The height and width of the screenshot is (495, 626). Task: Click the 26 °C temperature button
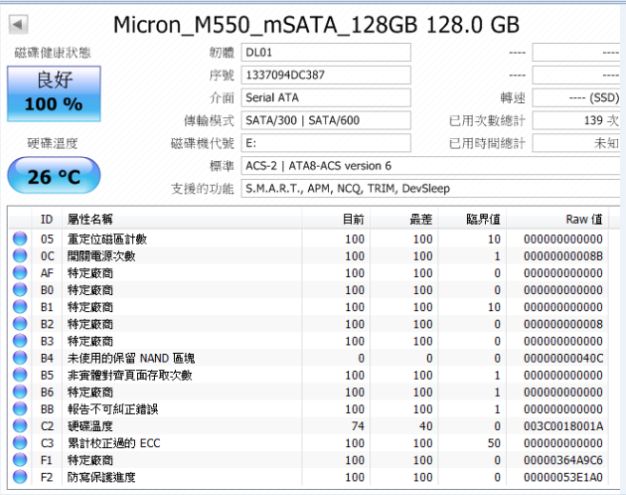[x=53, y=176]
